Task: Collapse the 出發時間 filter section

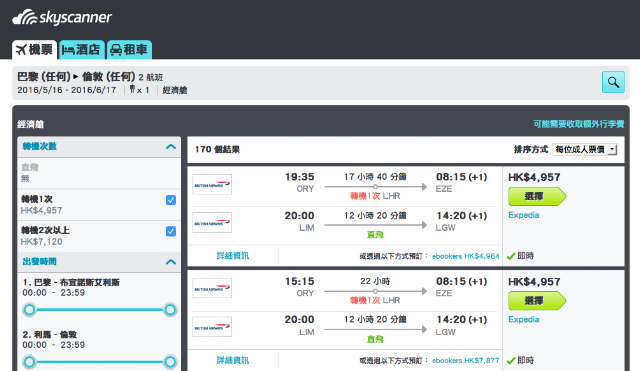Action: click(171, 262)
